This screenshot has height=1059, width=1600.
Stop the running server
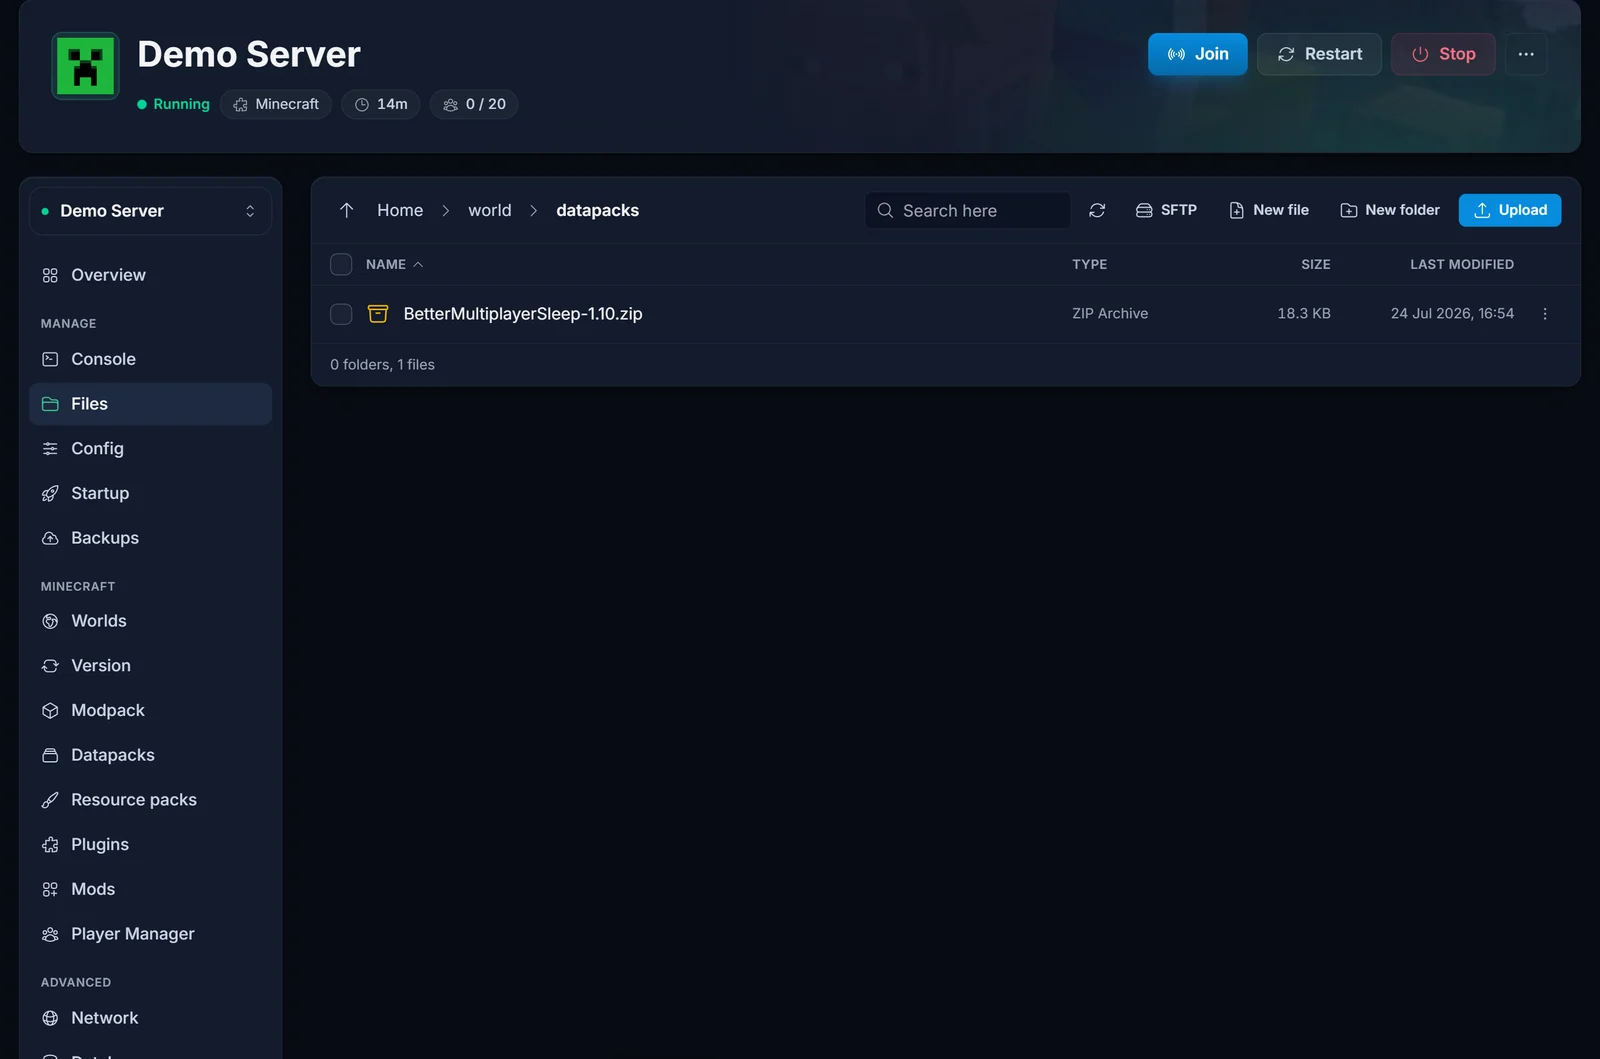click(1443, 54)
